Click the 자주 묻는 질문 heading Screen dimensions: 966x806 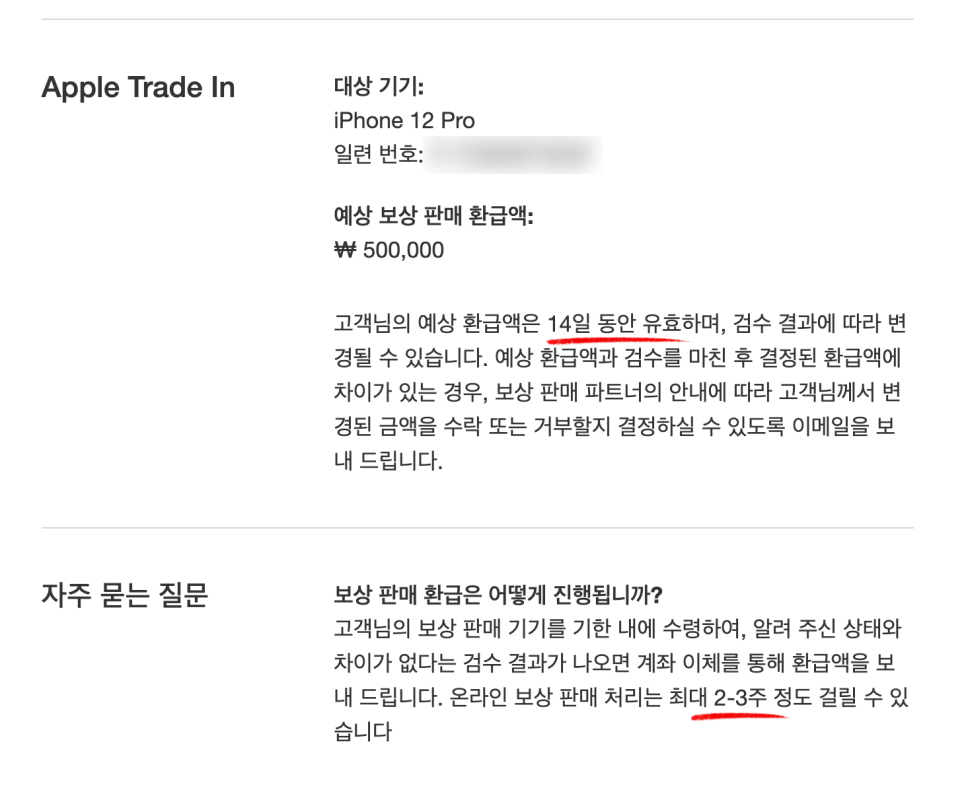pos(125,595)
